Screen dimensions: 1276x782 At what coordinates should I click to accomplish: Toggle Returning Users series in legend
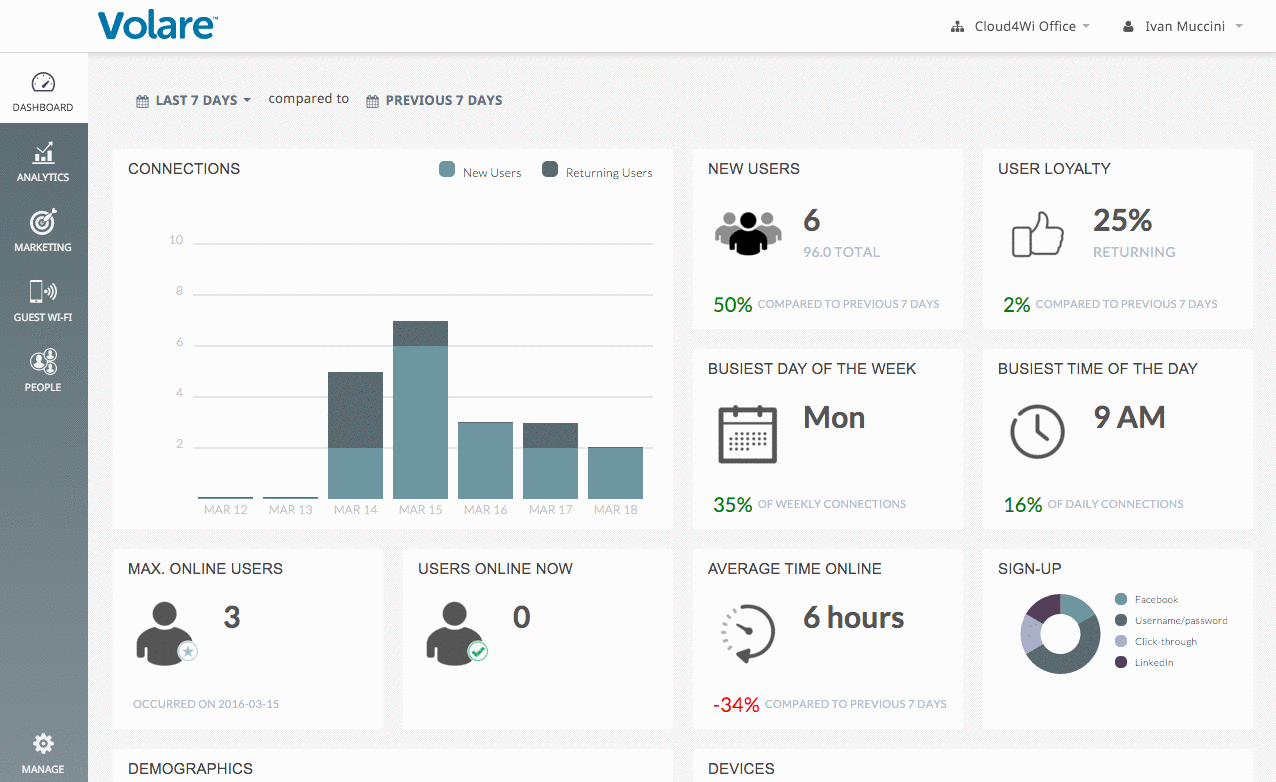(x=597, y=171)
